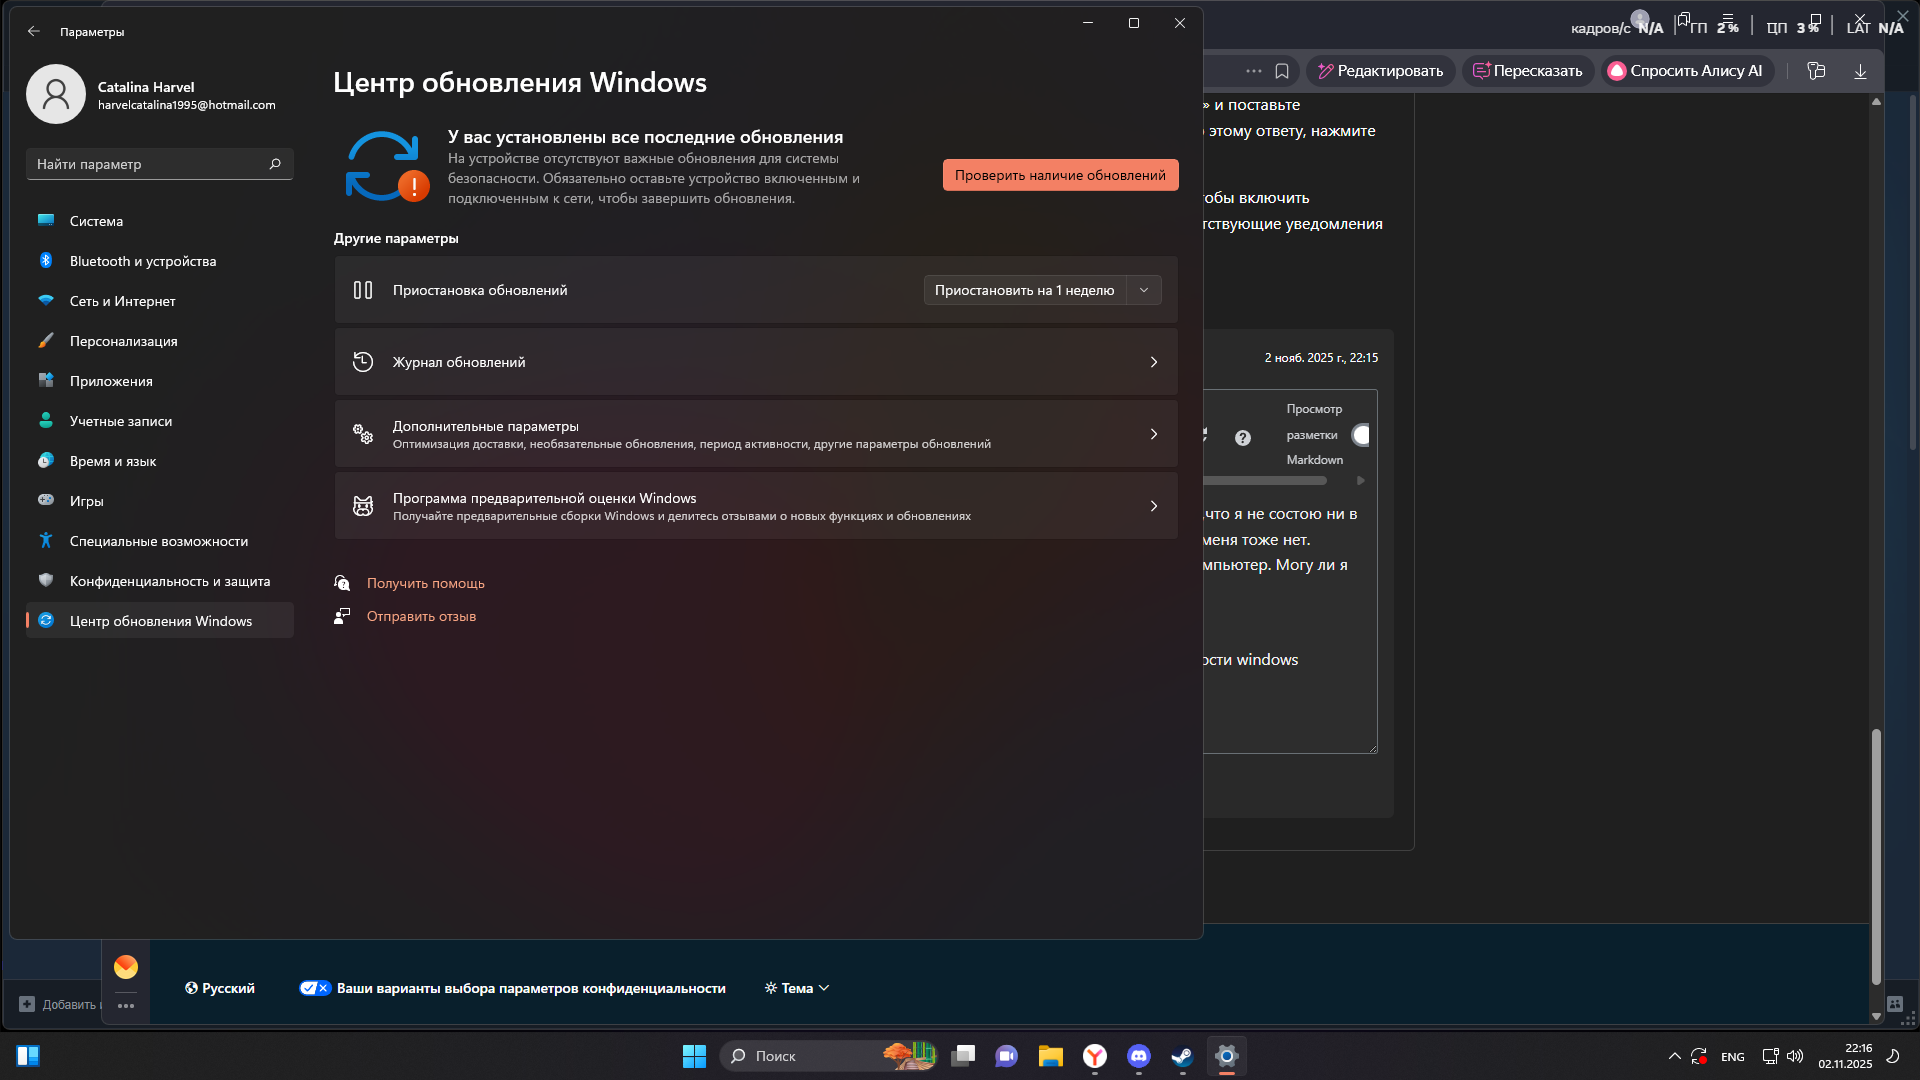
Task: Click the yellow color swatch bottom left
Action: coord(125,966)
